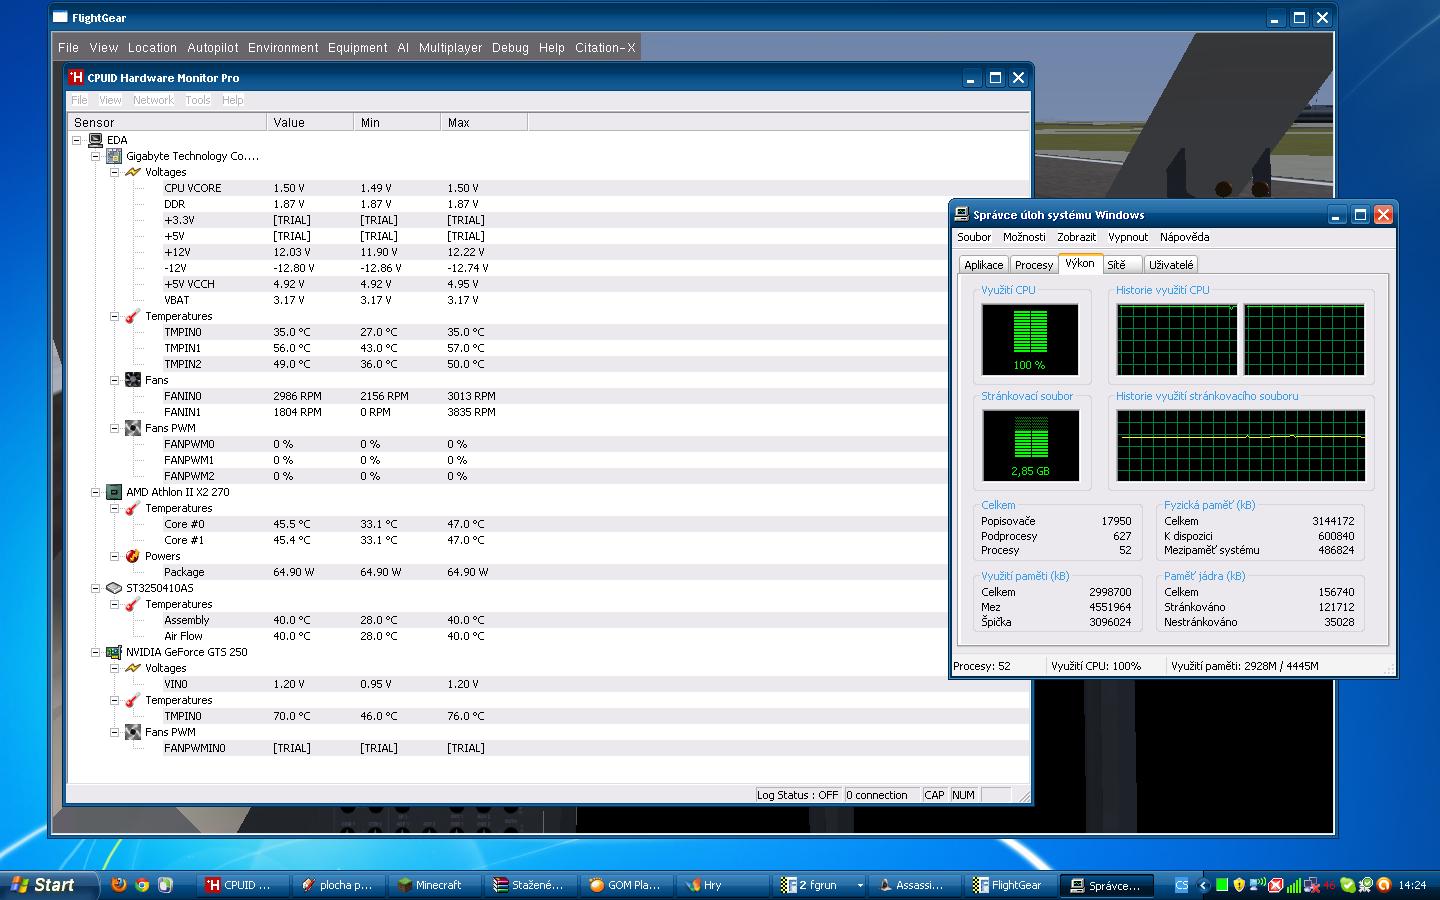Switch to GOM Player from the taskbar
1440x900 pixels.
629,885
